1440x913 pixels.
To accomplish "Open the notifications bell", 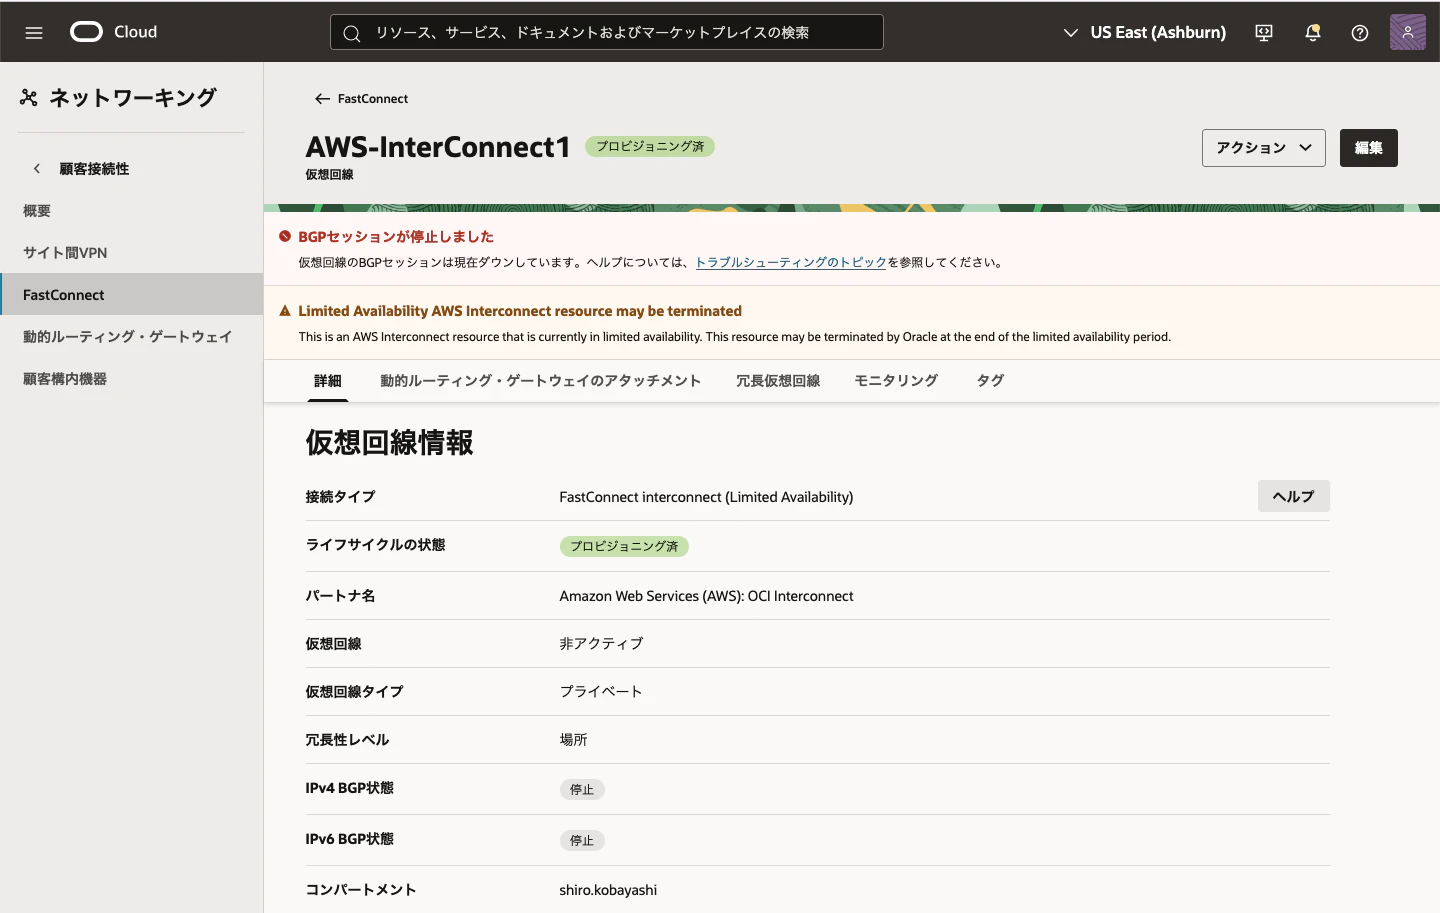I will pos(1313,33).
